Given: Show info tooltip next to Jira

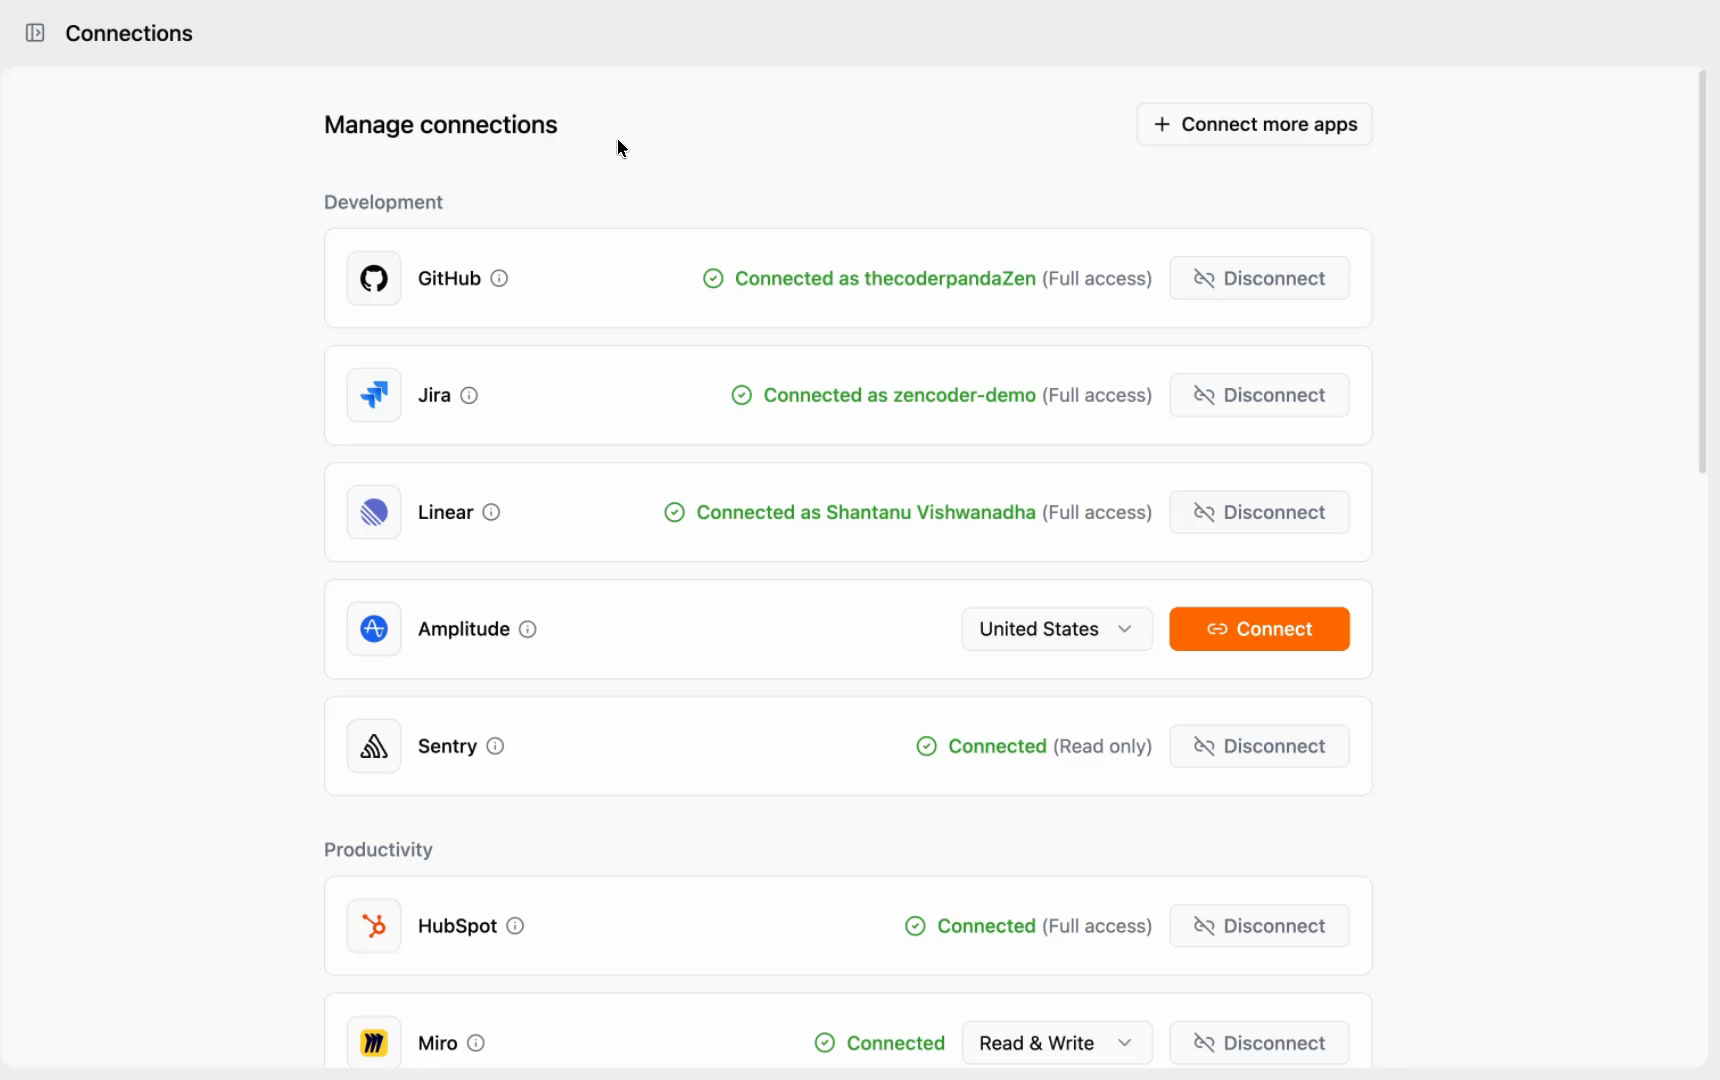Looking at the screenshot, I should [x=469, y=395].
